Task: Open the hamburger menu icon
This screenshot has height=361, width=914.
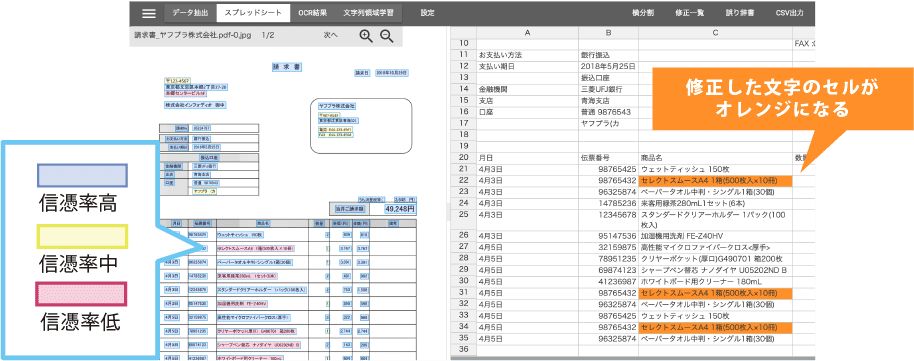Action: coord(149,13)
